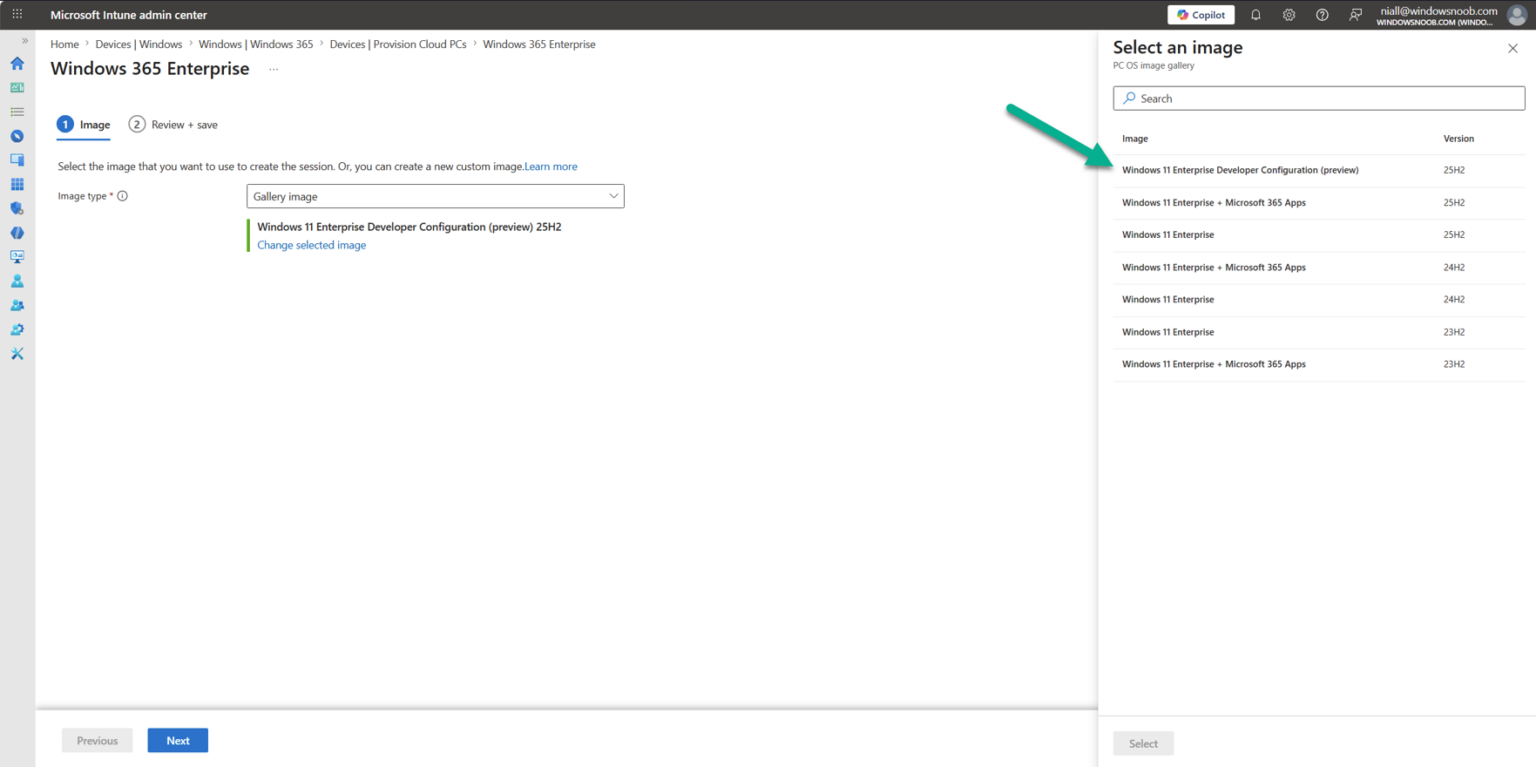The height and width of the screenshot is (767, 1536).
Task: Select Windows 11 Enterprise version 24H2 row
Action: [1319, 300]
